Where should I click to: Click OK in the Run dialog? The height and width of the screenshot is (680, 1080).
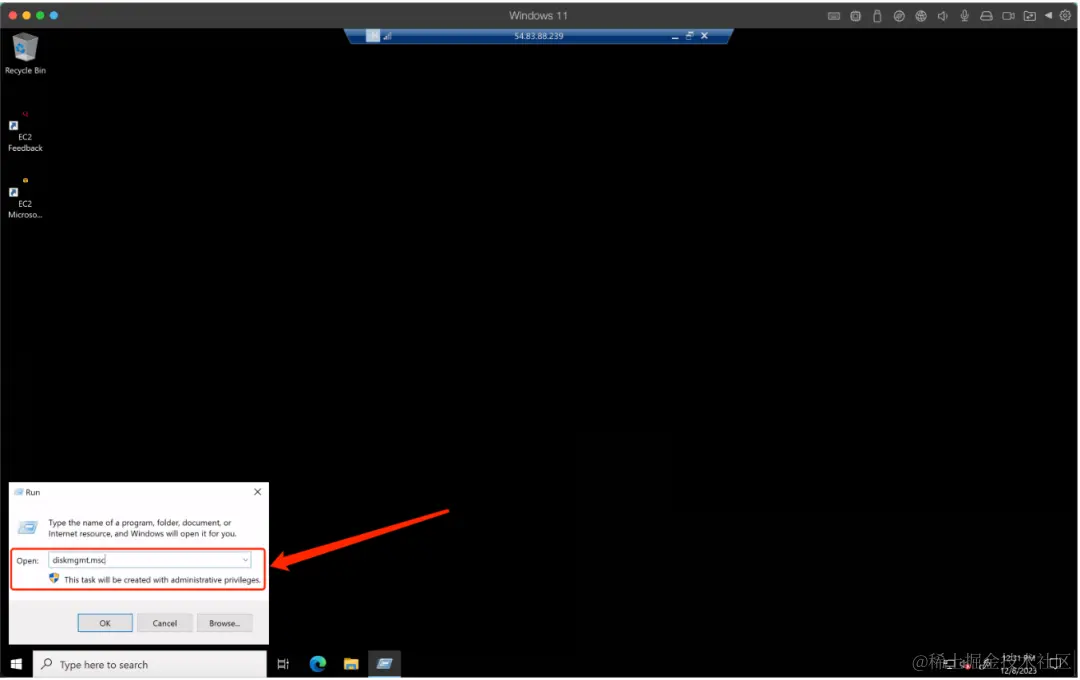tap(105, 623)
